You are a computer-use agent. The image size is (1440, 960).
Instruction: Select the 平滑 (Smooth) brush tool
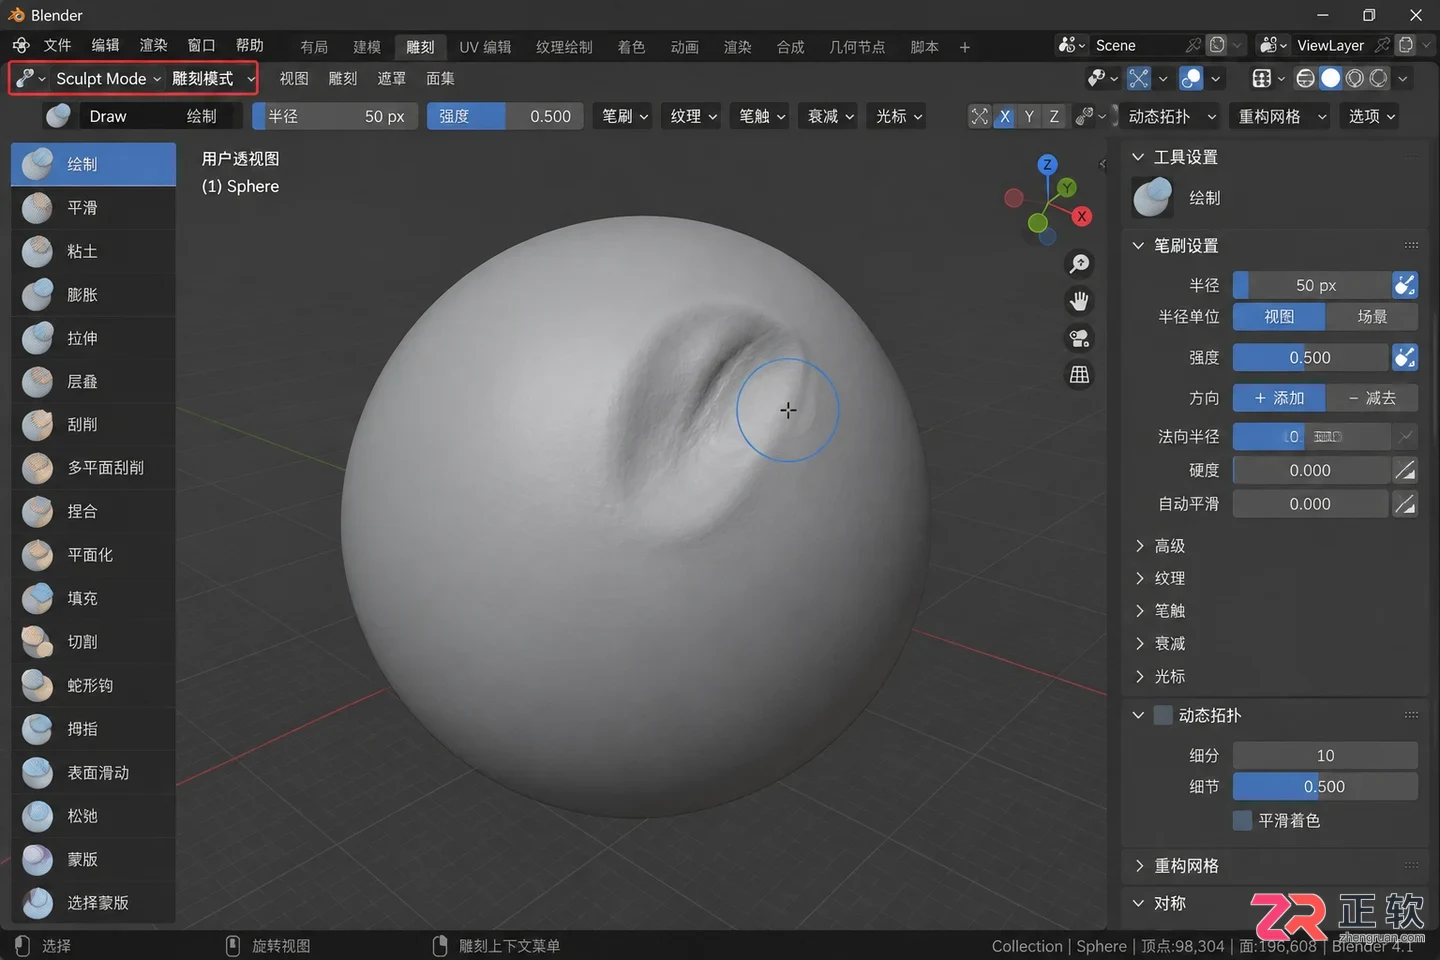point(93,208)
